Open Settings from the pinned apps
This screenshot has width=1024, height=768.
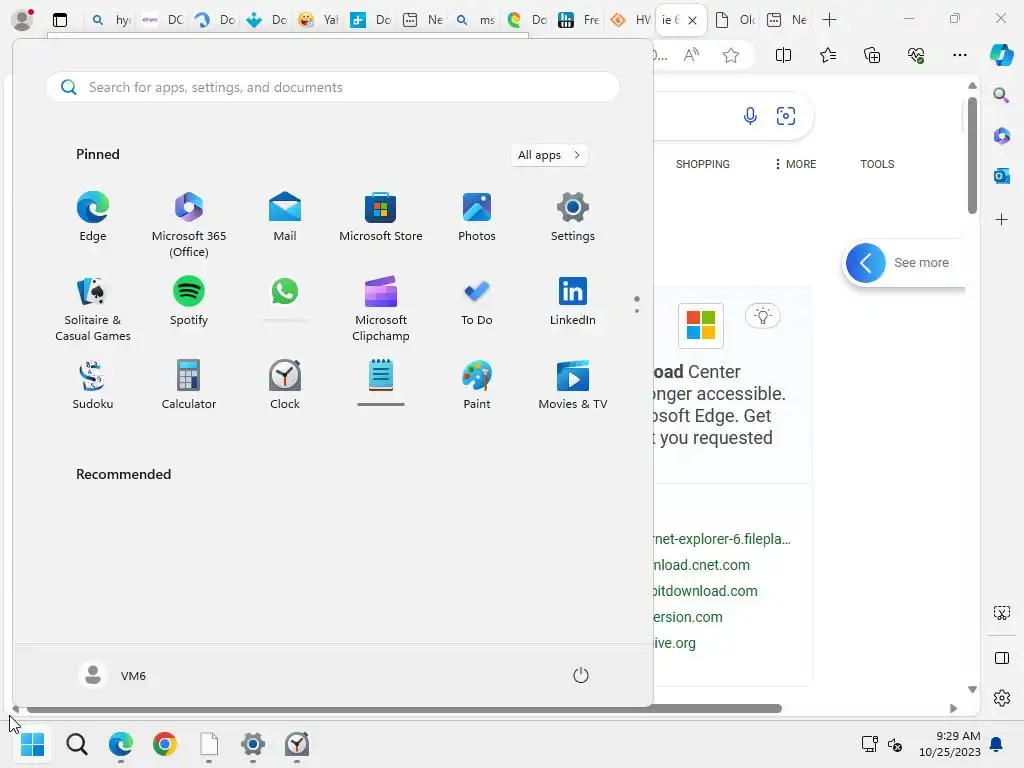coord(573,217)
